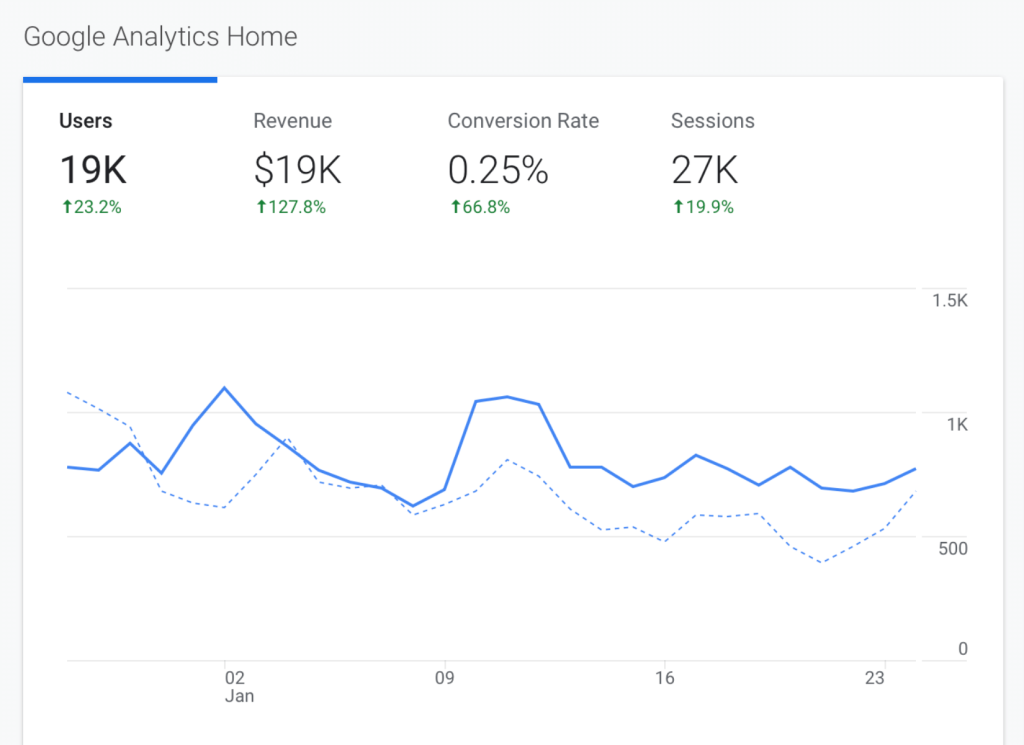Toggle the 23.2% growth indicator
Screen dimensions: 1024x745
[x=91, y=207]
